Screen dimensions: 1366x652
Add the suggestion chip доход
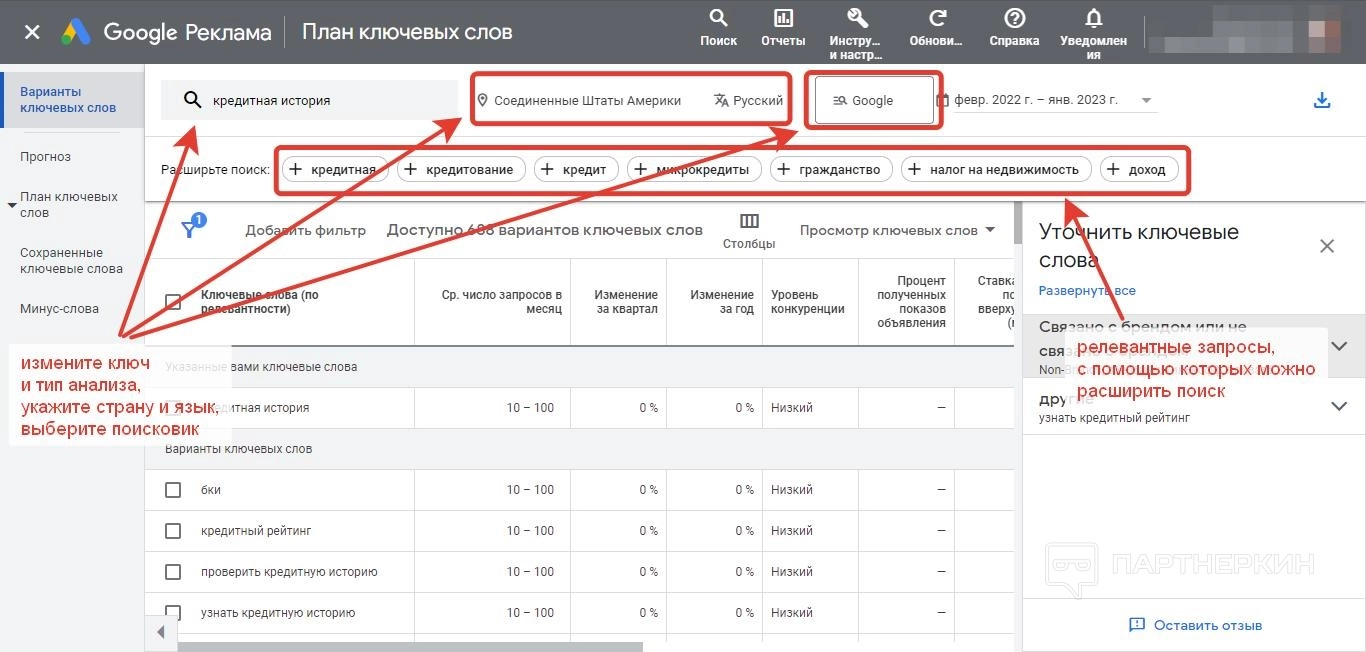point(1139,169)
